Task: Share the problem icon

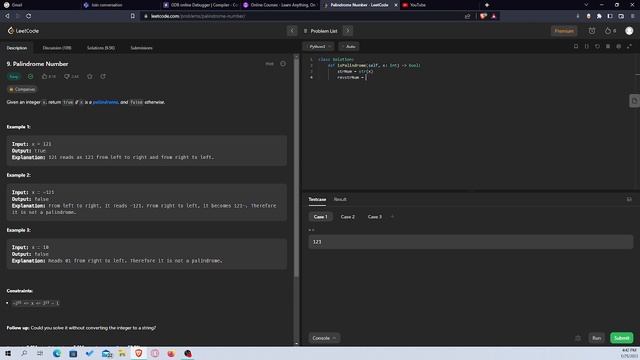Action: point(103,76)
